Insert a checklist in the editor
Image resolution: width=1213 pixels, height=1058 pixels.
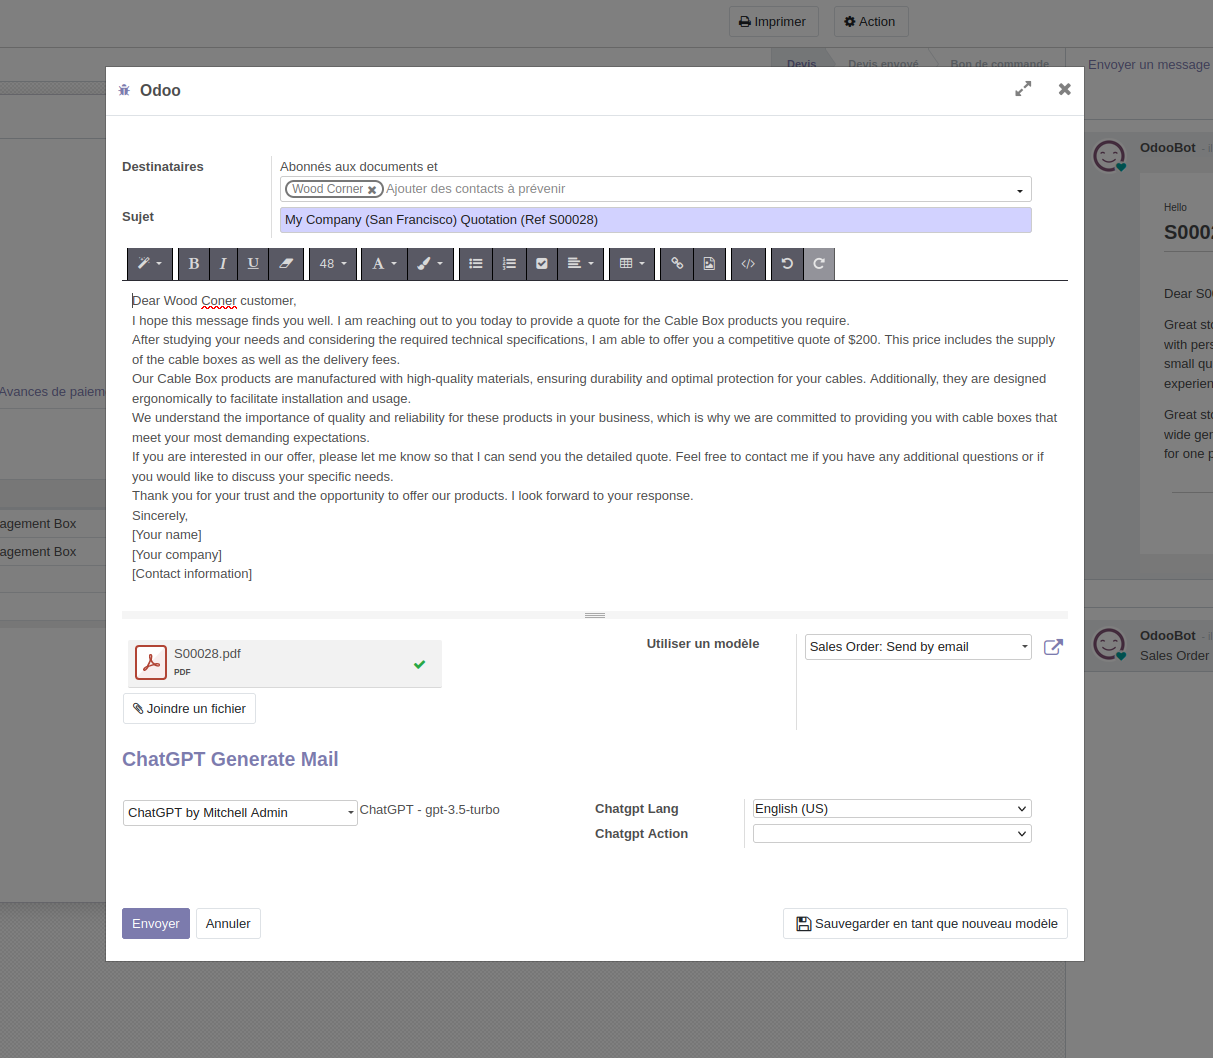click(x=542, y=264)
